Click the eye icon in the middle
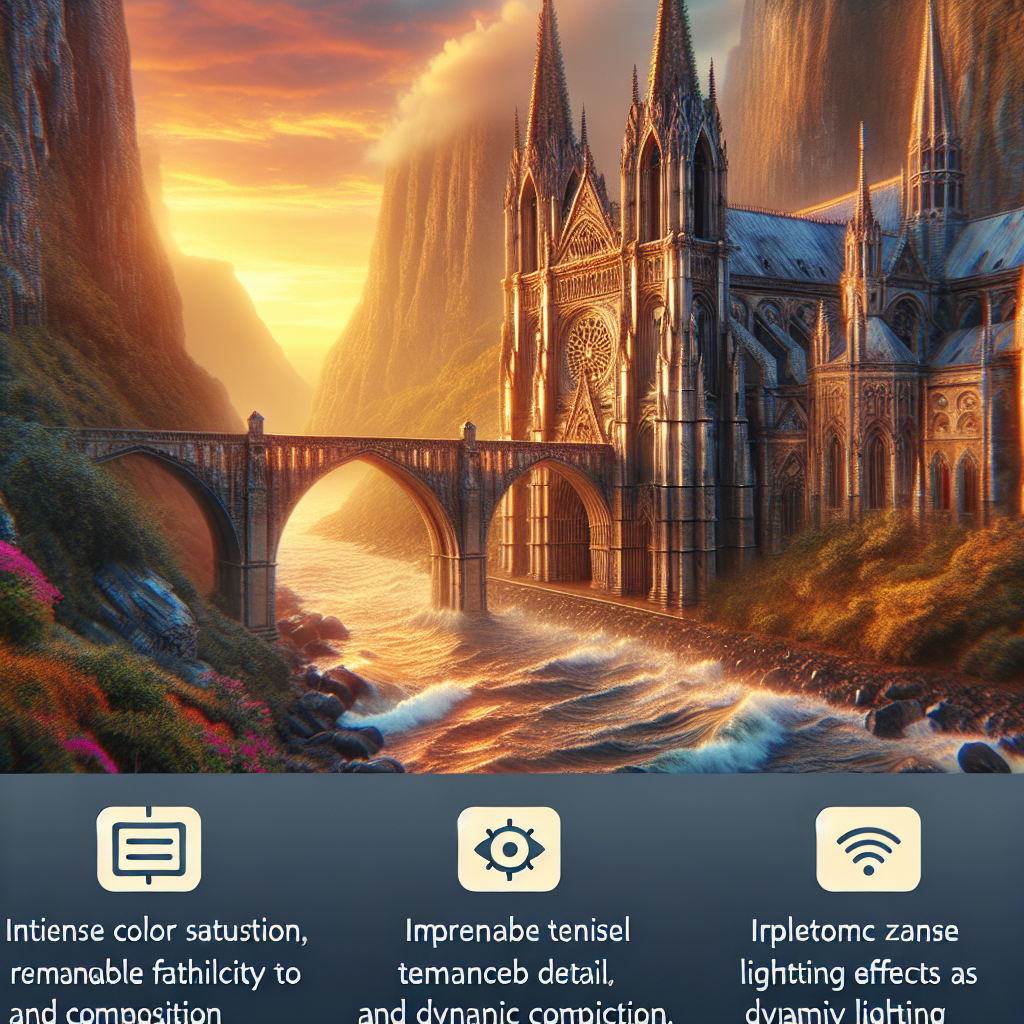Viewport: 1024px width, 1024px height. click(509, 848)
